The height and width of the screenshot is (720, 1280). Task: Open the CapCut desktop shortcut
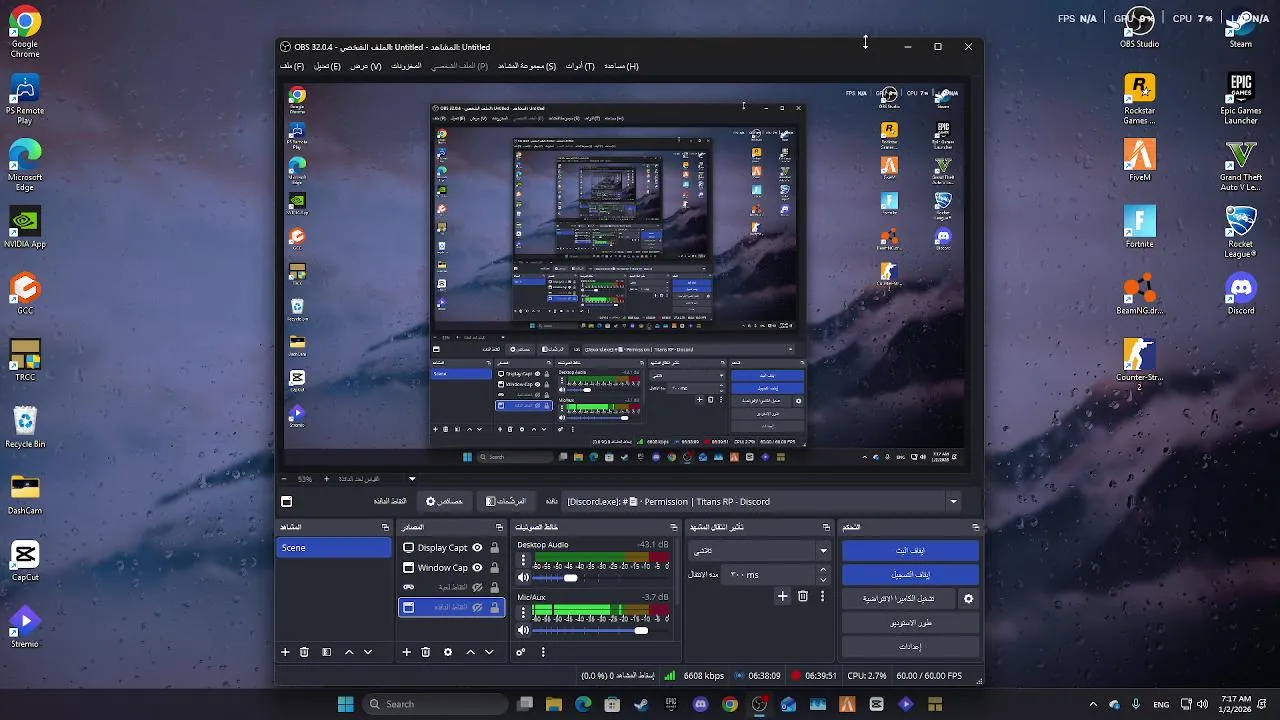(x=25, y=561)
